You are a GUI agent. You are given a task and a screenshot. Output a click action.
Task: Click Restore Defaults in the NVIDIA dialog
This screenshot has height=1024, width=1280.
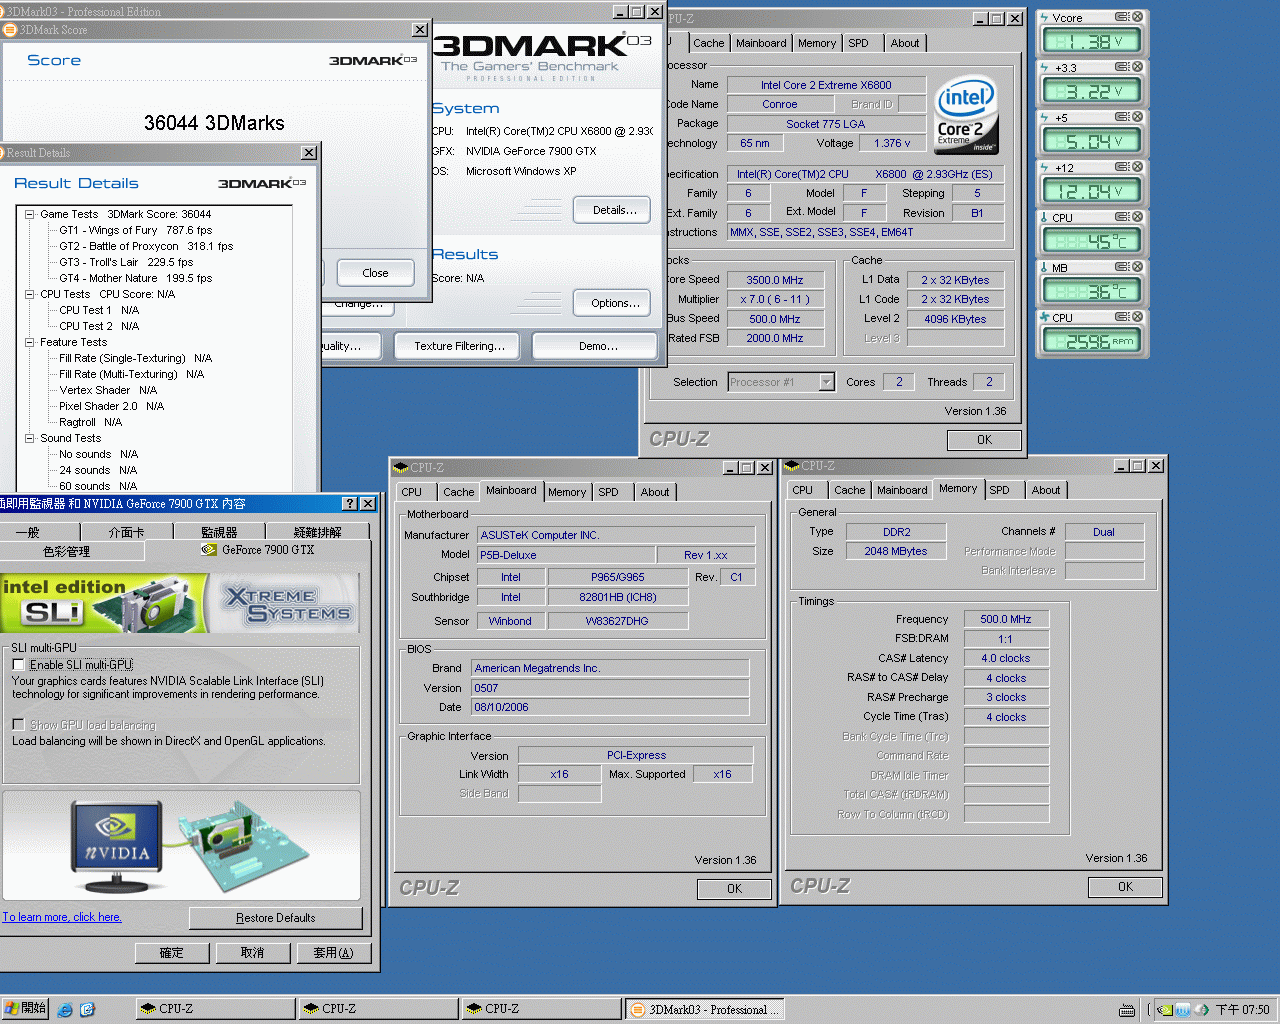click(x=275, y=918)
